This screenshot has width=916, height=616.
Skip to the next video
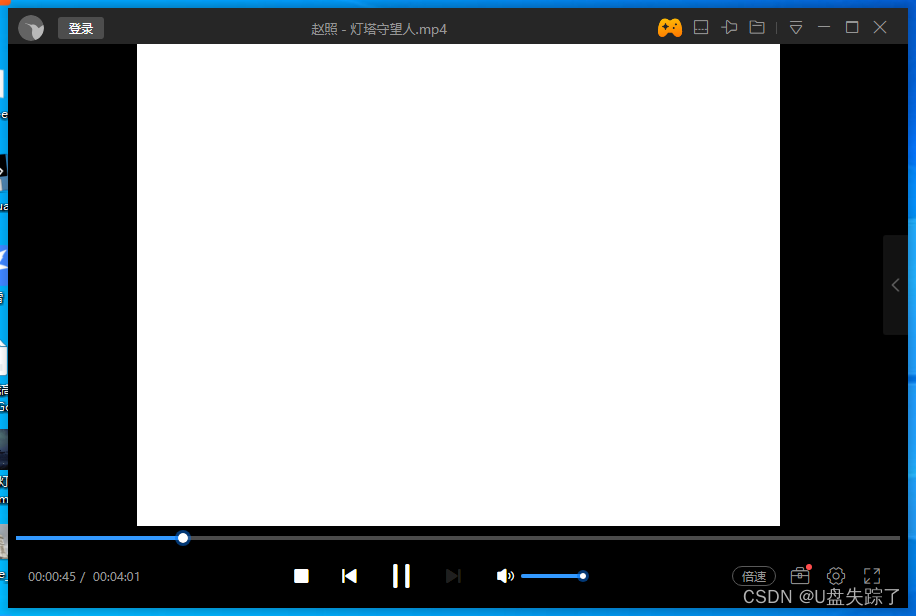pos(453,576)
